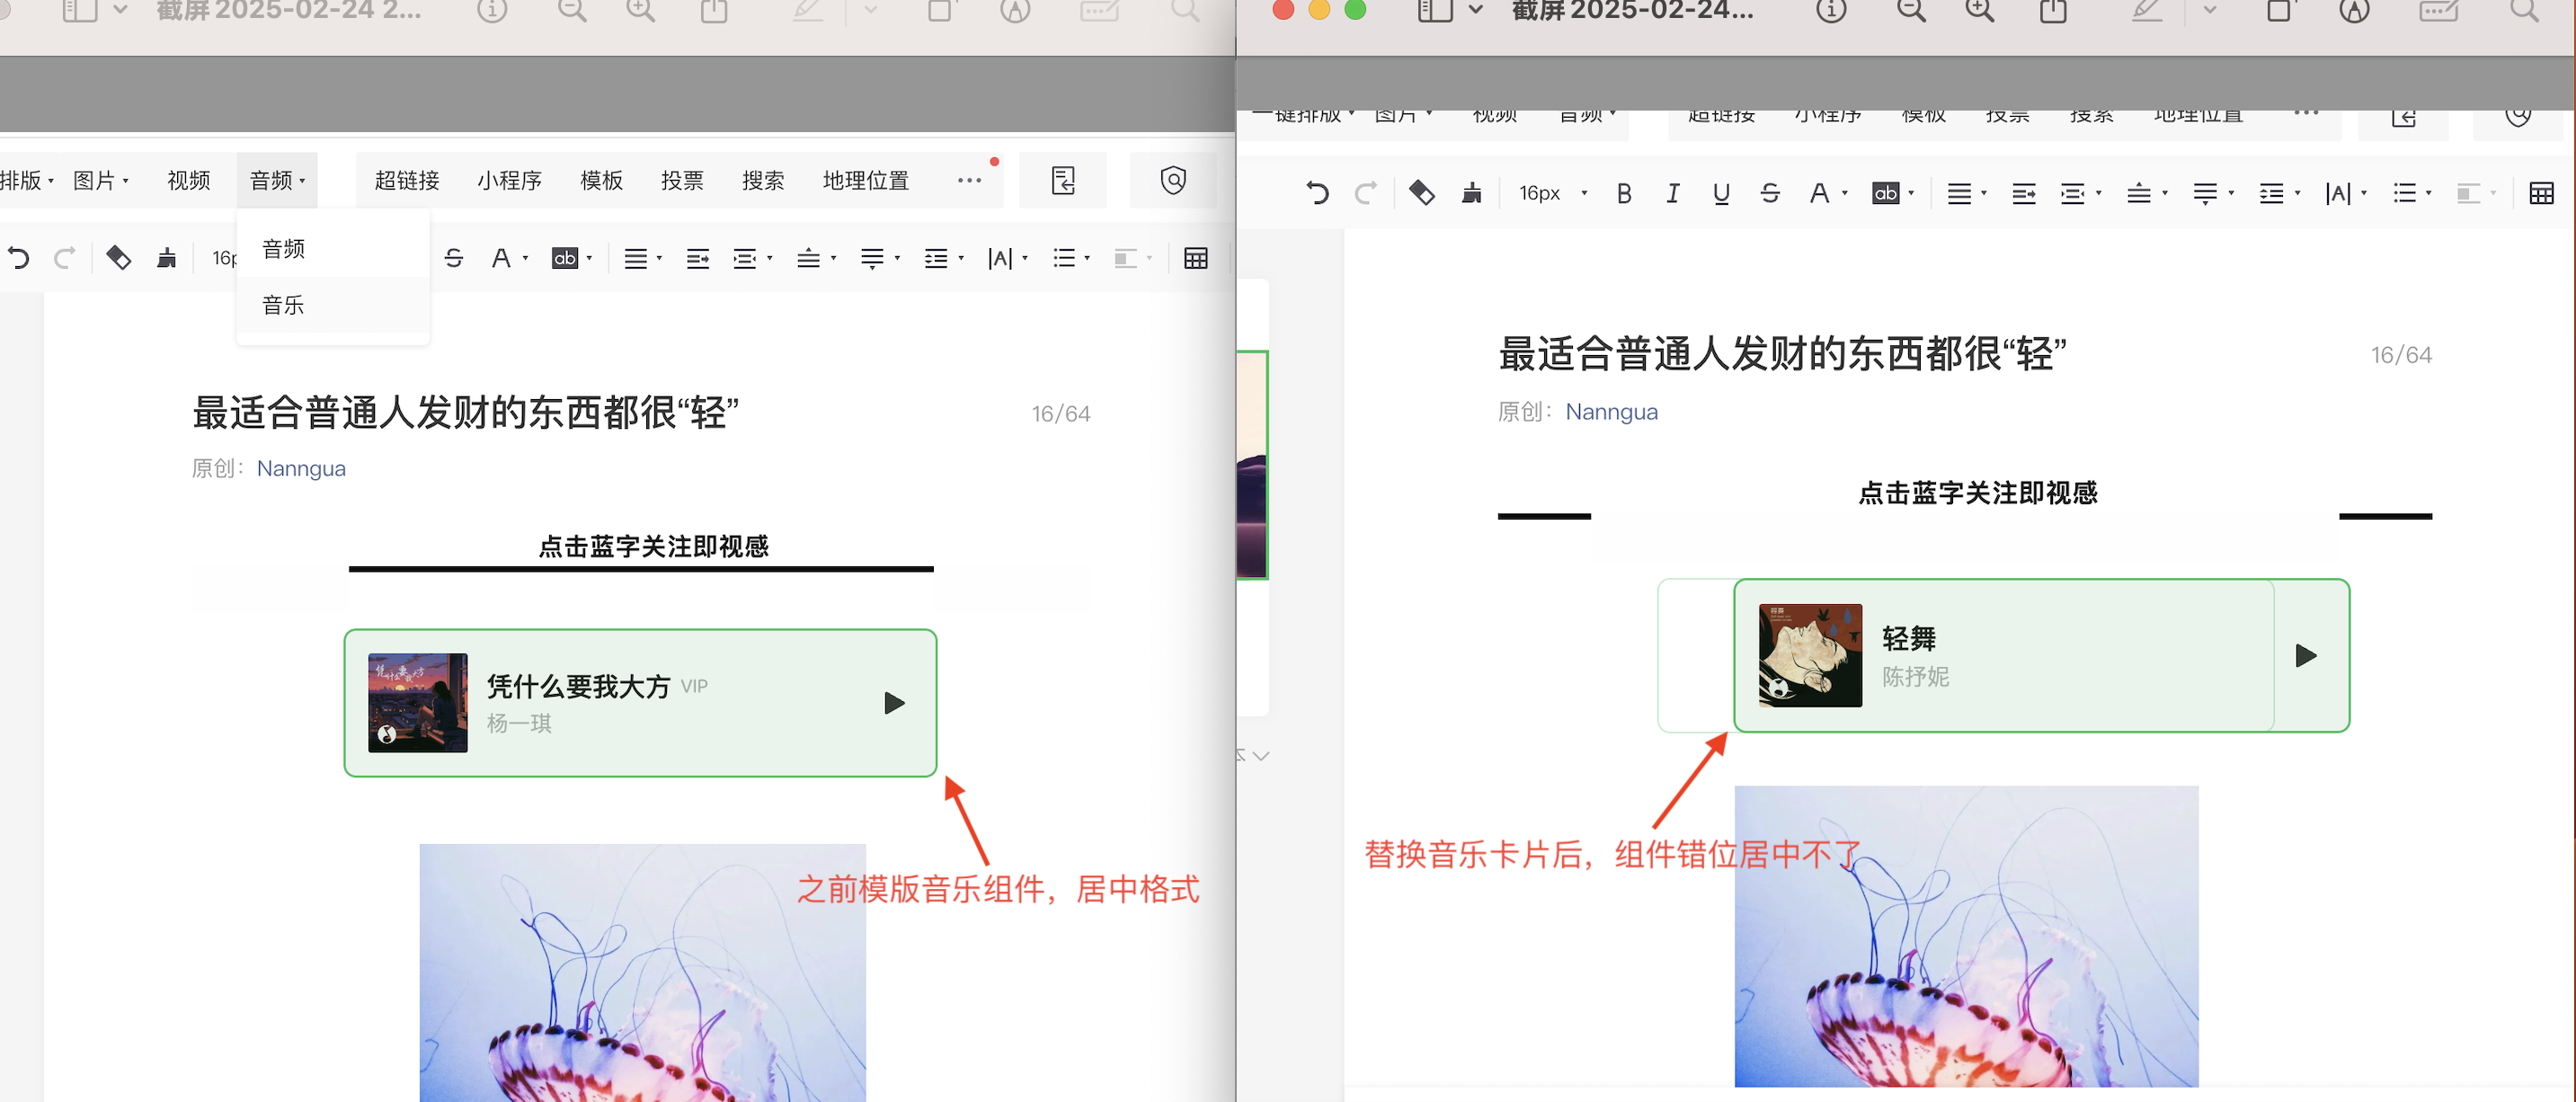
Task: Click format painter brush in left editor
Action: [167, 259]
